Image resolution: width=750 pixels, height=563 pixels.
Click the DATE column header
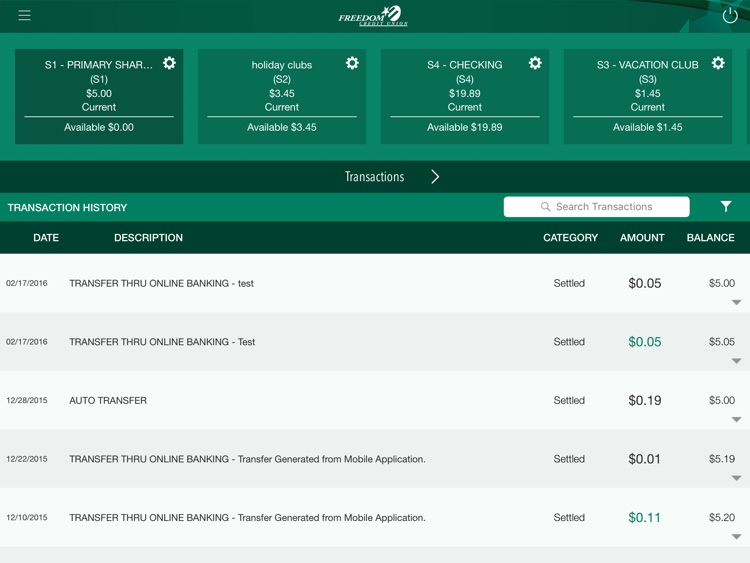[46, 238]
